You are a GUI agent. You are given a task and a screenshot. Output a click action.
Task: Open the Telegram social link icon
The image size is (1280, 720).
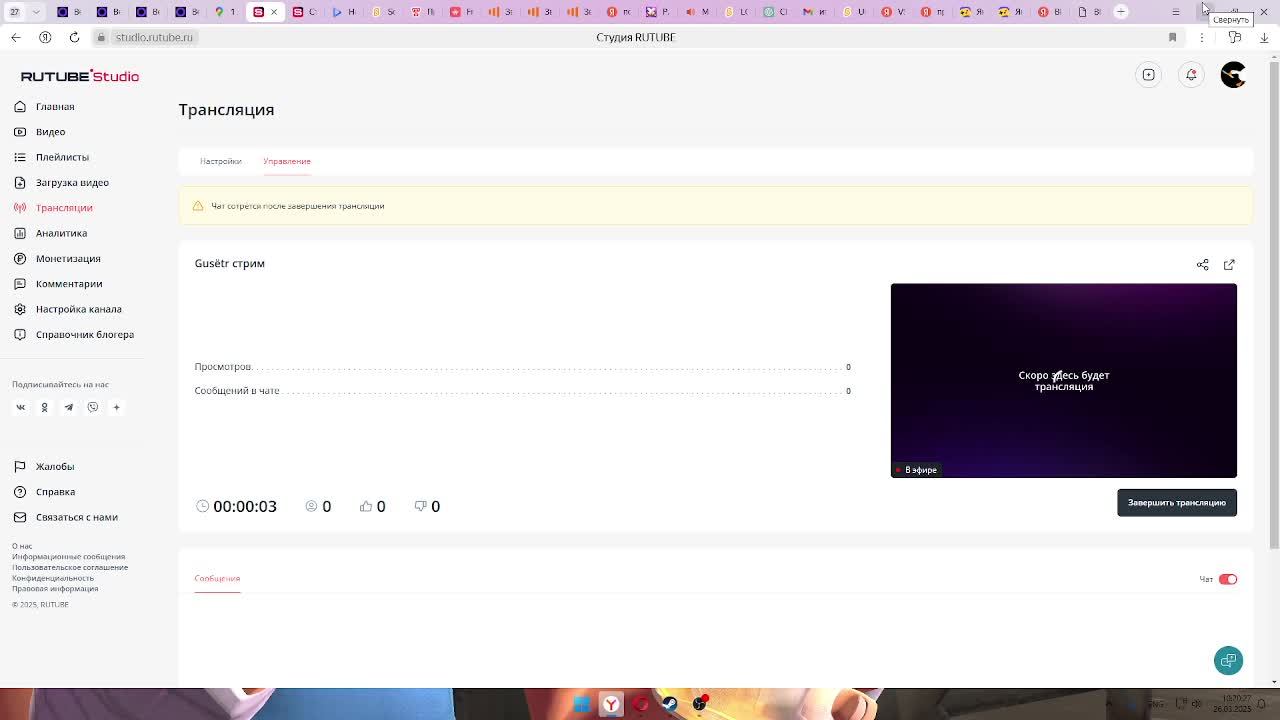pyautogui.click(x=68, y=407)
